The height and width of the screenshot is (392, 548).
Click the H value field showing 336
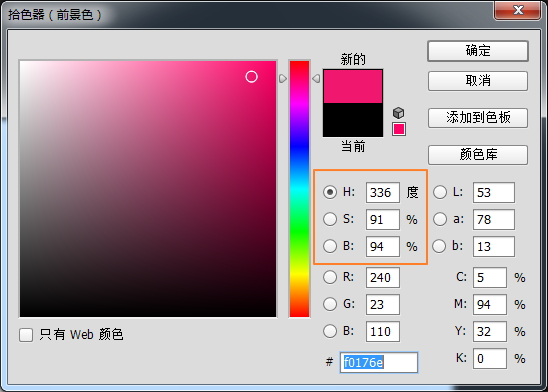[x=383, y=192]
